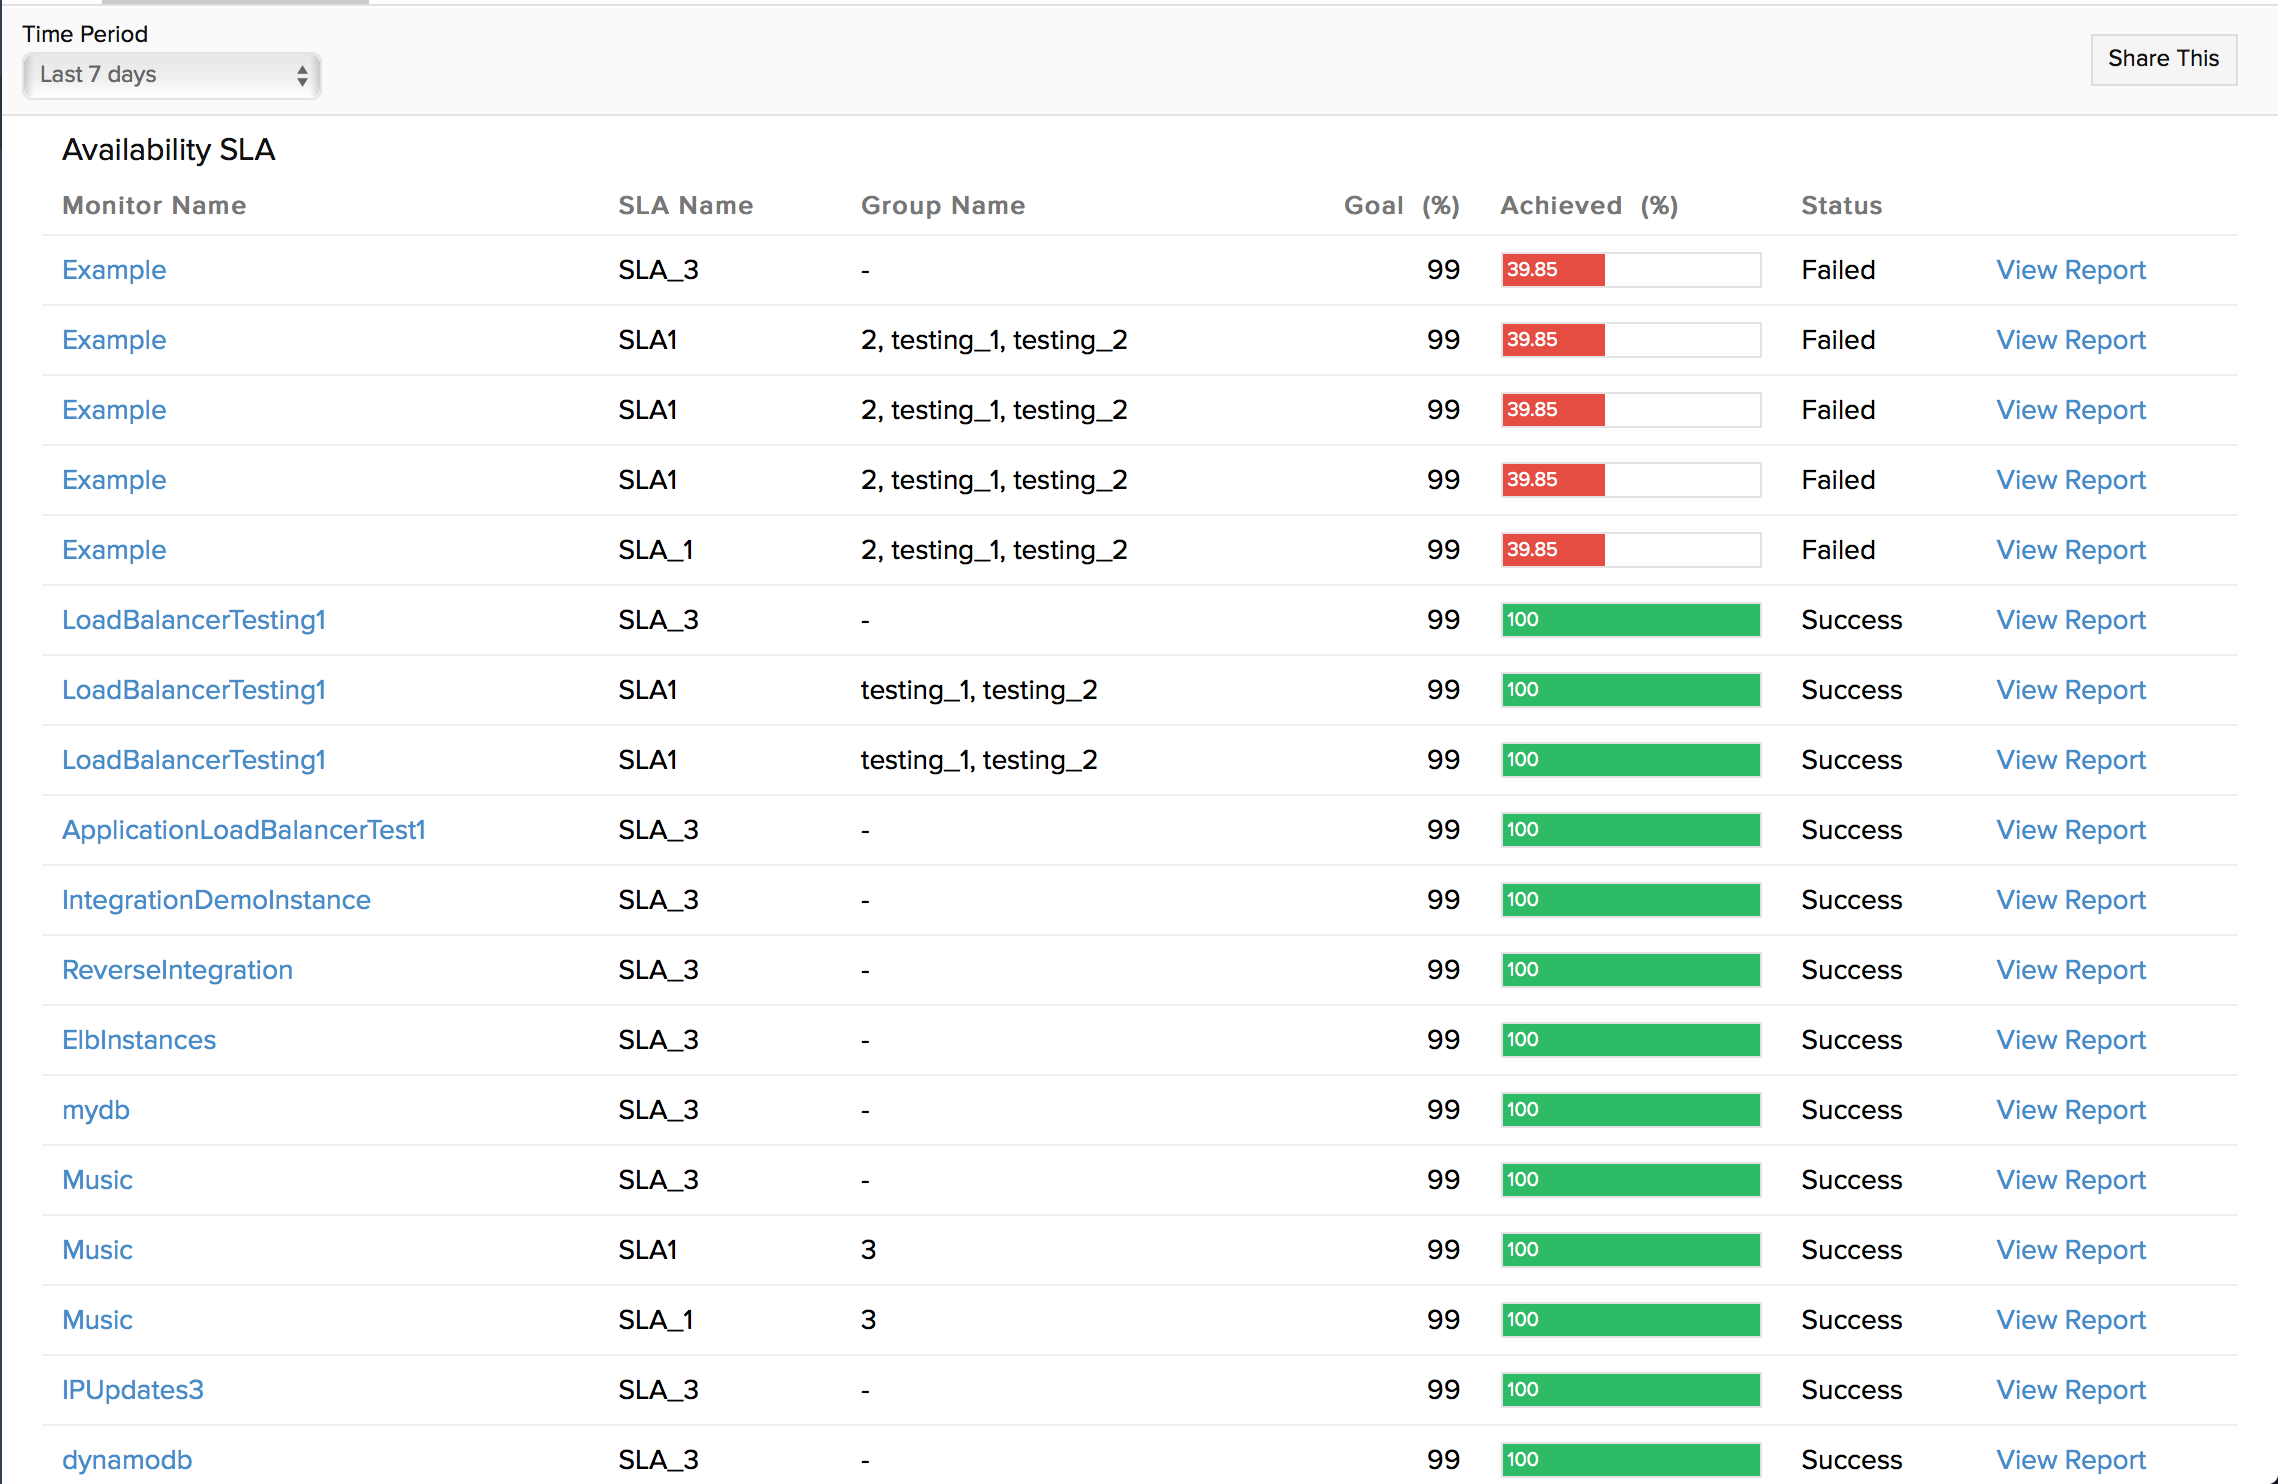This screenshot has width=2278, height=1484.
Task: Click the red 39.85 bar in the first row
Action: tap(1552, 270)
